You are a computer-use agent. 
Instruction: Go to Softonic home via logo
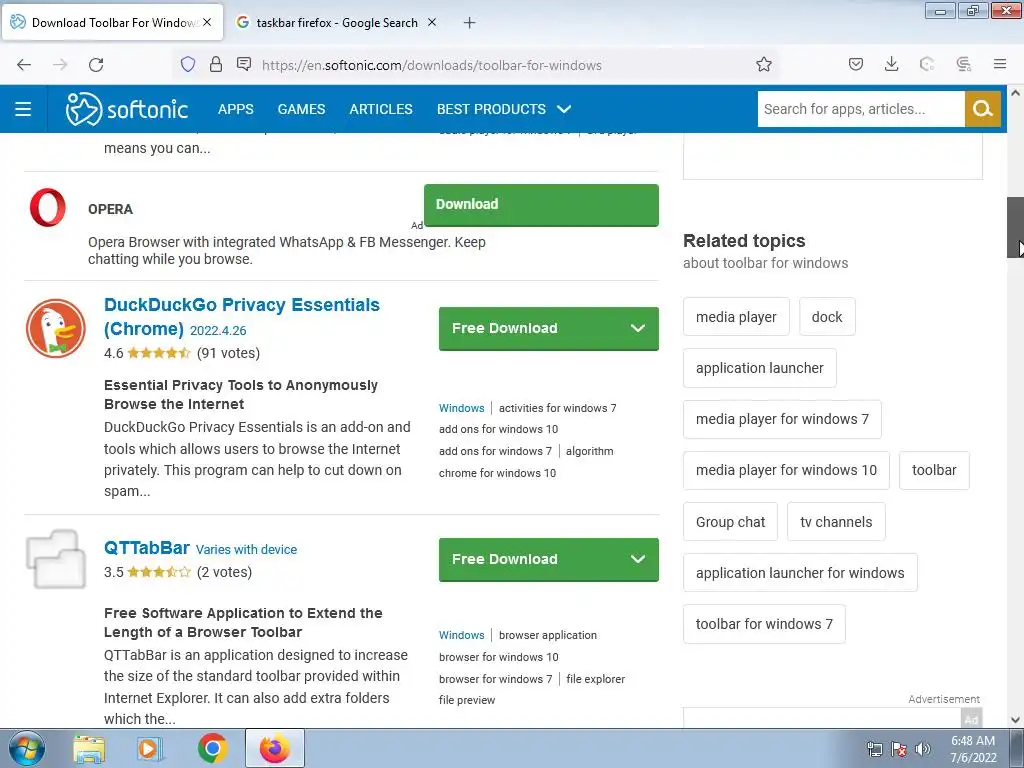point(127,109)
